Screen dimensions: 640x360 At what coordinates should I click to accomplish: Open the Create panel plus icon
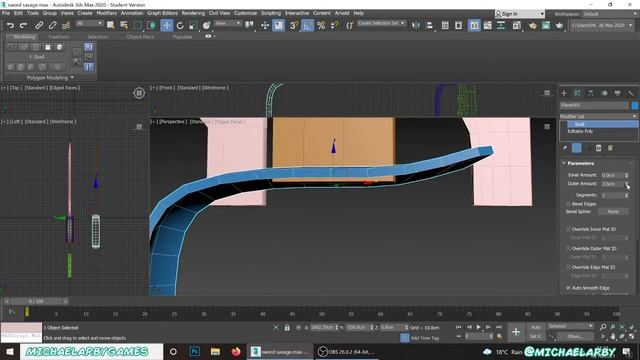(564, 93)
